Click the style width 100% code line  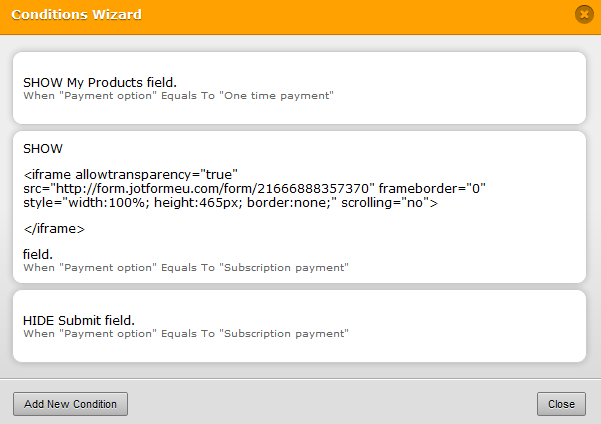pyautogui.click(x=227, y=202)
